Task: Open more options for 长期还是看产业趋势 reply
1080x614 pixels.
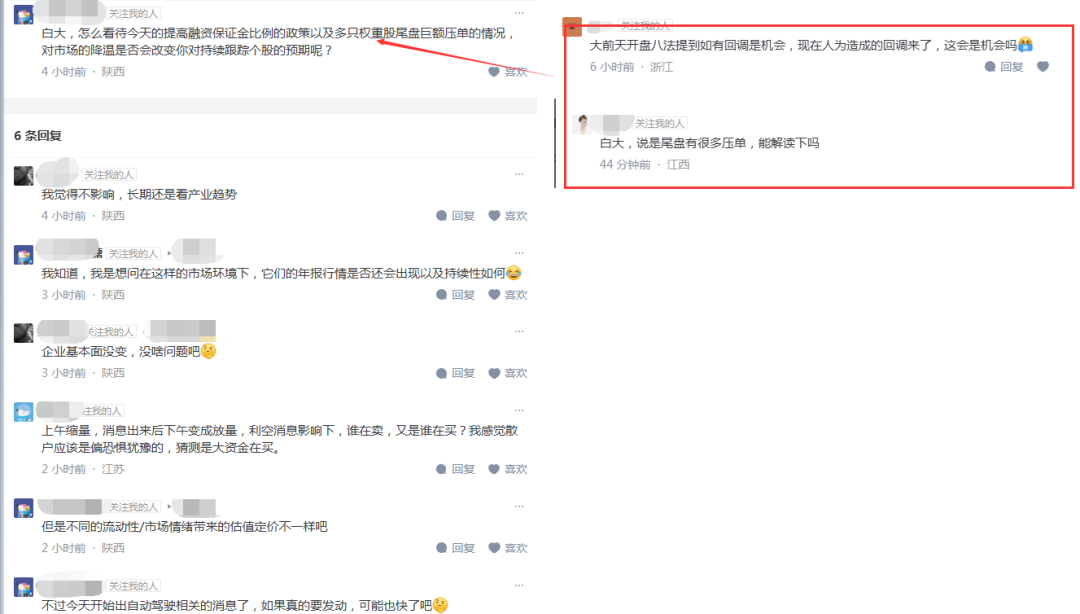Action: click(x=519, y=174)
